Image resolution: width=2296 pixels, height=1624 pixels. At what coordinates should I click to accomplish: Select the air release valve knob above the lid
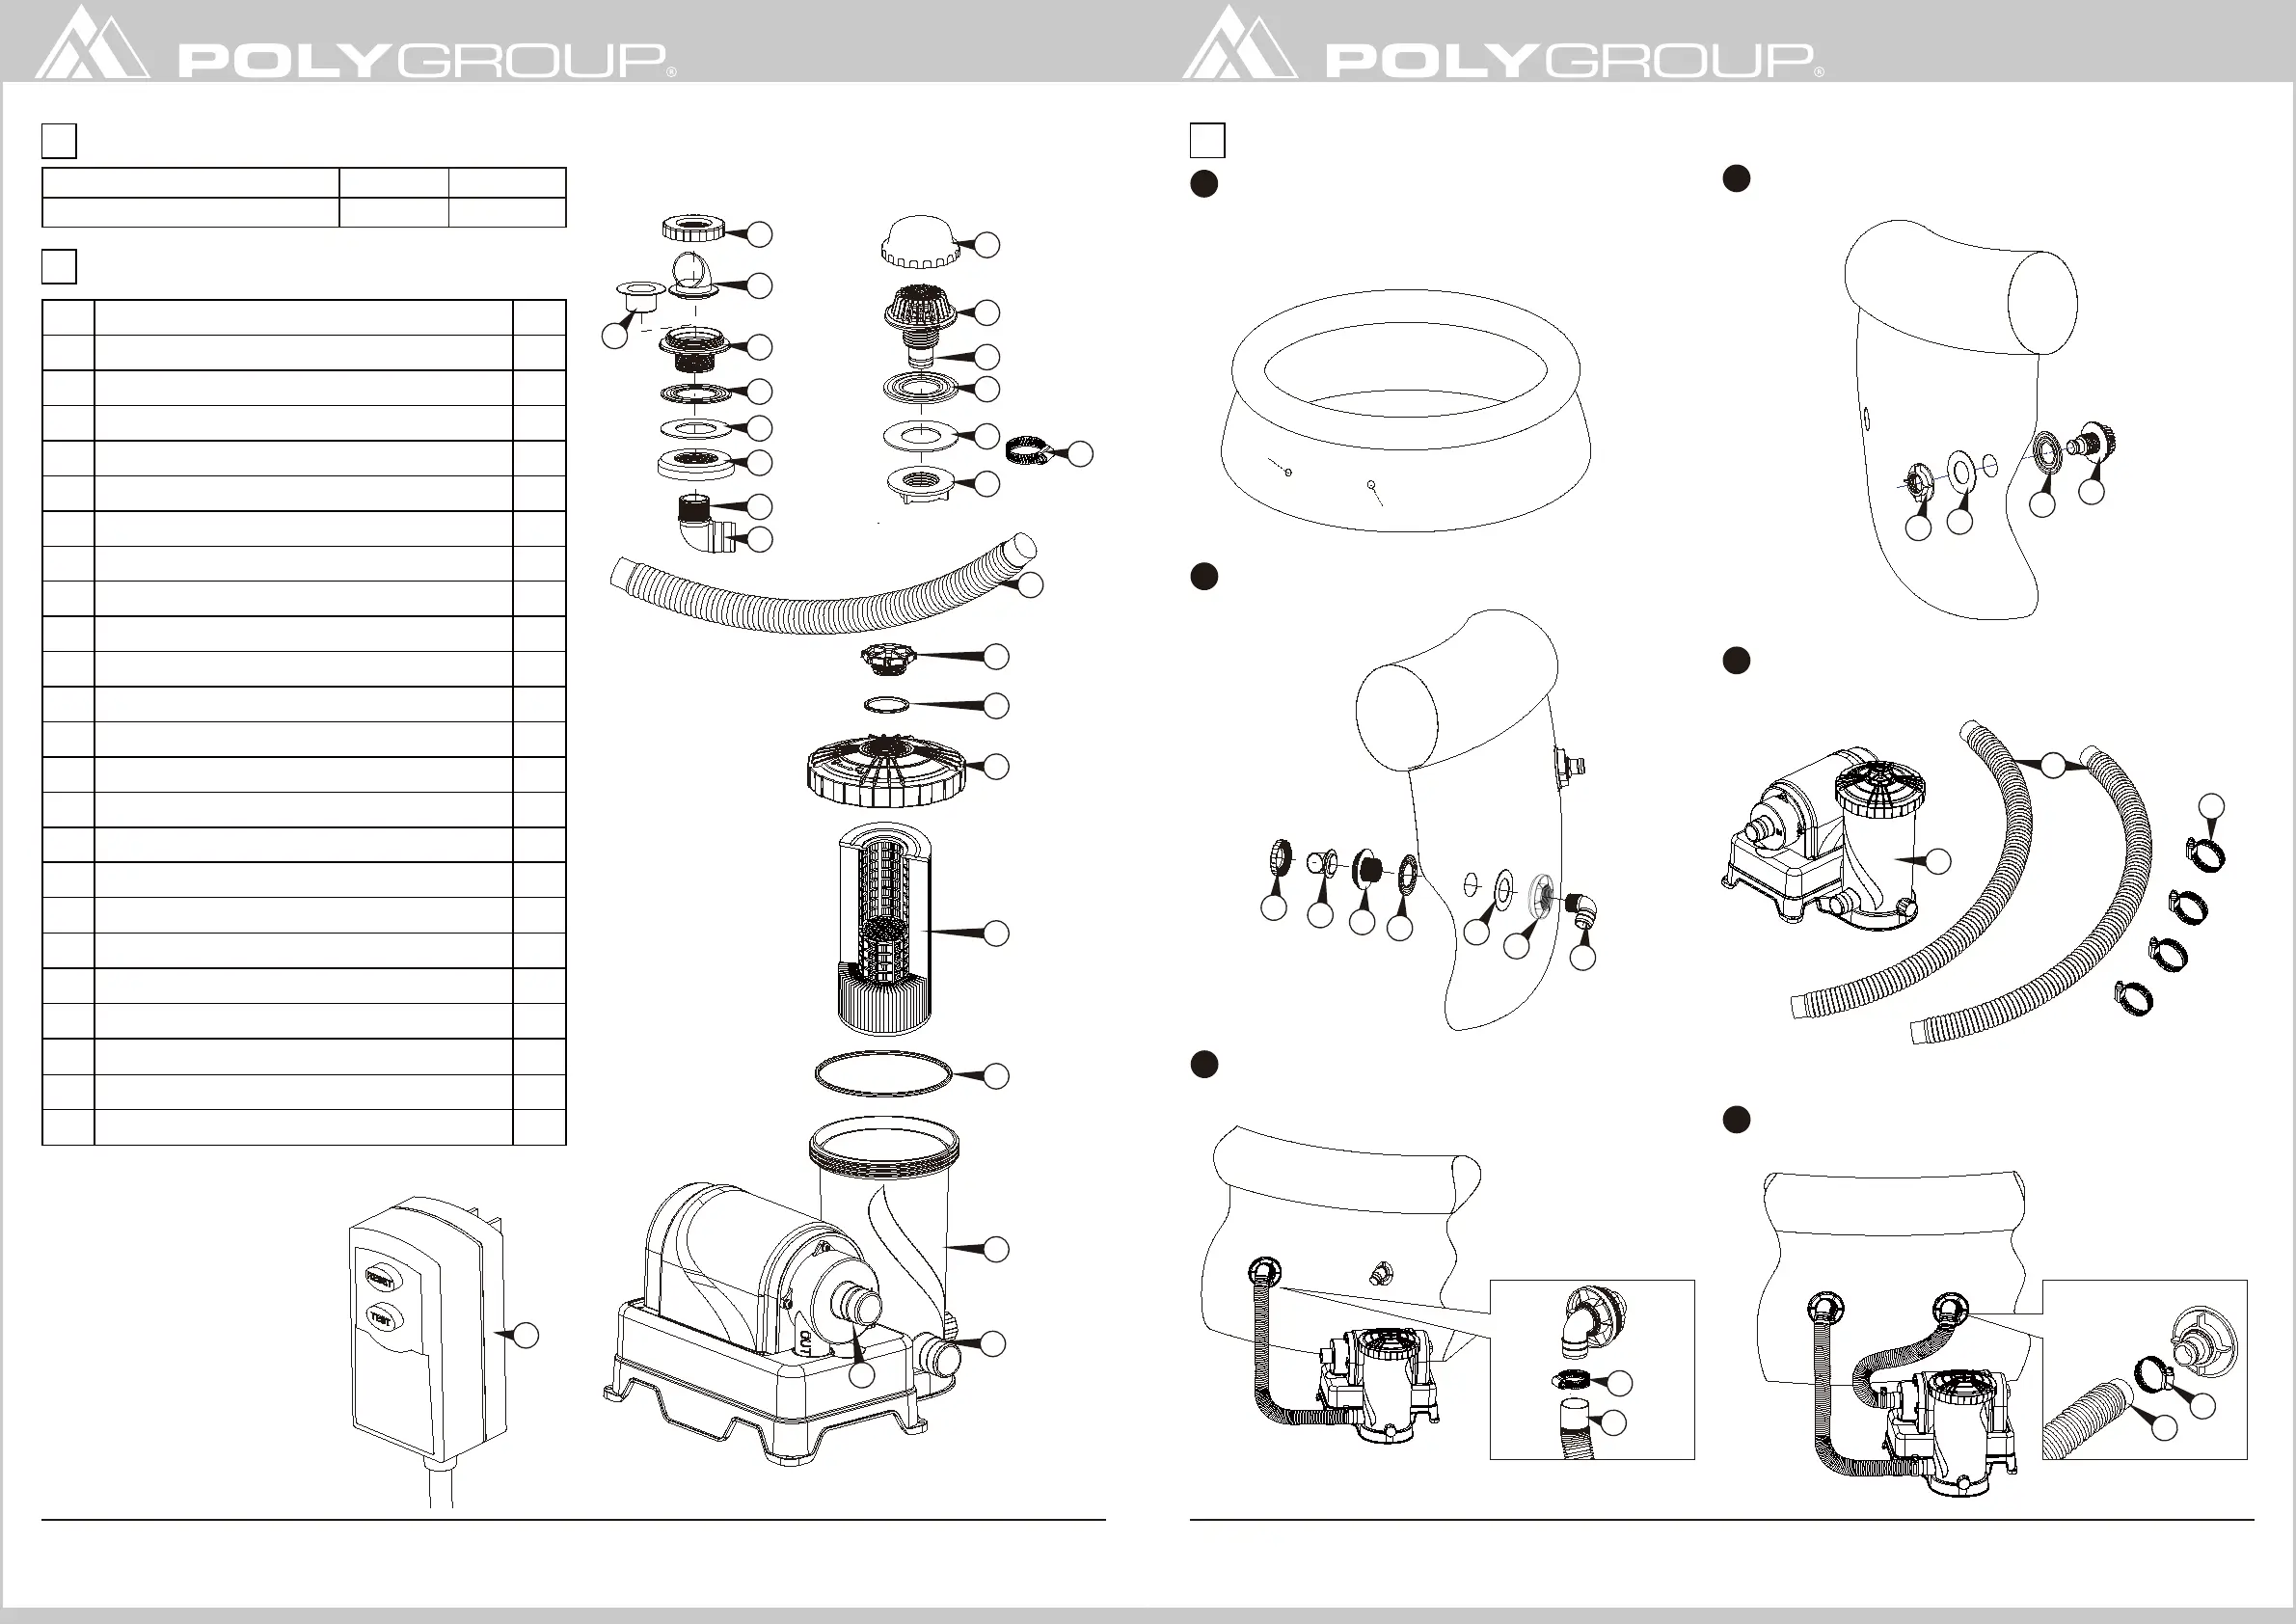click(888, 659)
